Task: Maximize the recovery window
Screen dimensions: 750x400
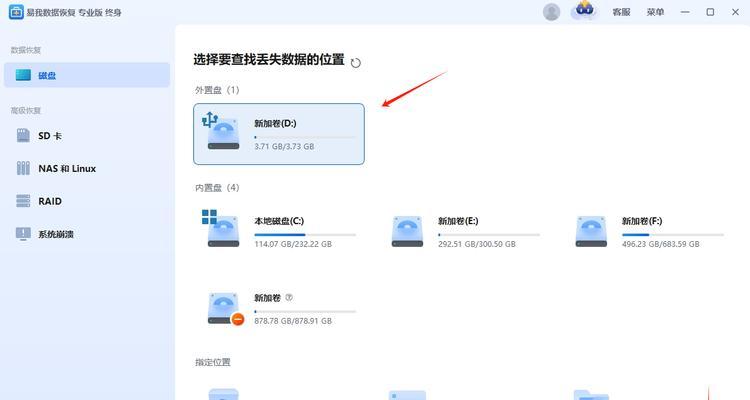Action: point(710,12)
